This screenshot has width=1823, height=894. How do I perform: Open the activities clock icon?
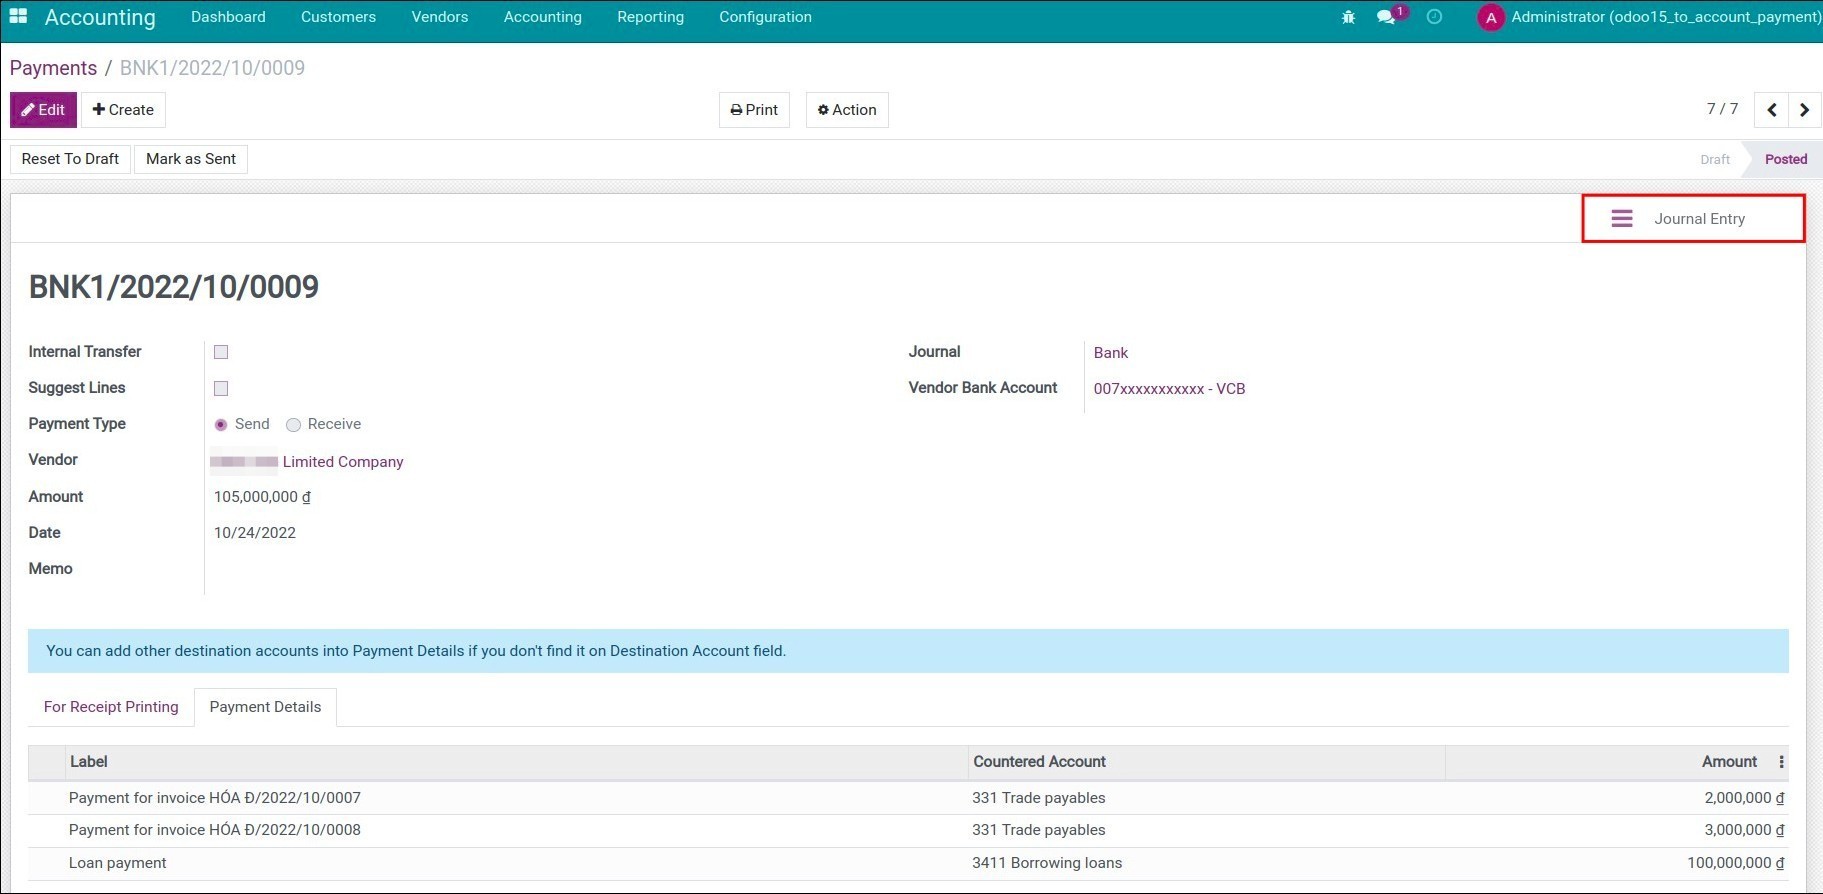coord(1434,17)
